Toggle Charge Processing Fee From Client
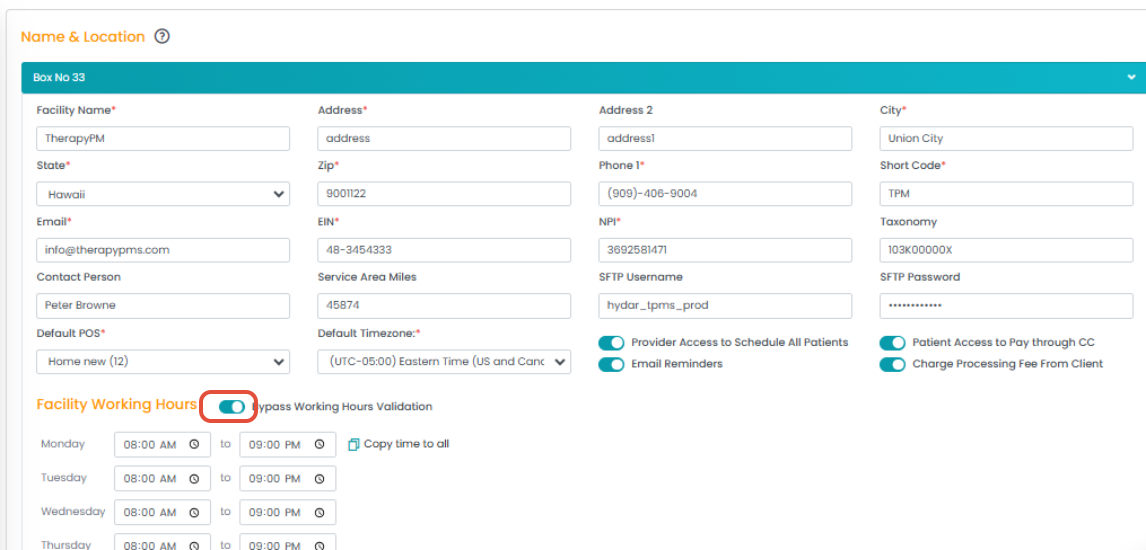 (x=892, y=365)
